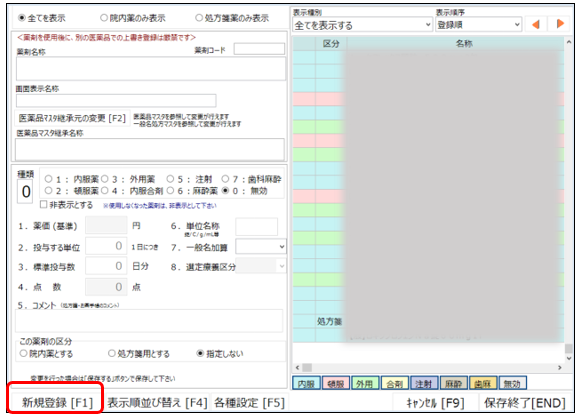
Task: Click the 麻酔 color legend swatch
Action: [x=454, y=383]
